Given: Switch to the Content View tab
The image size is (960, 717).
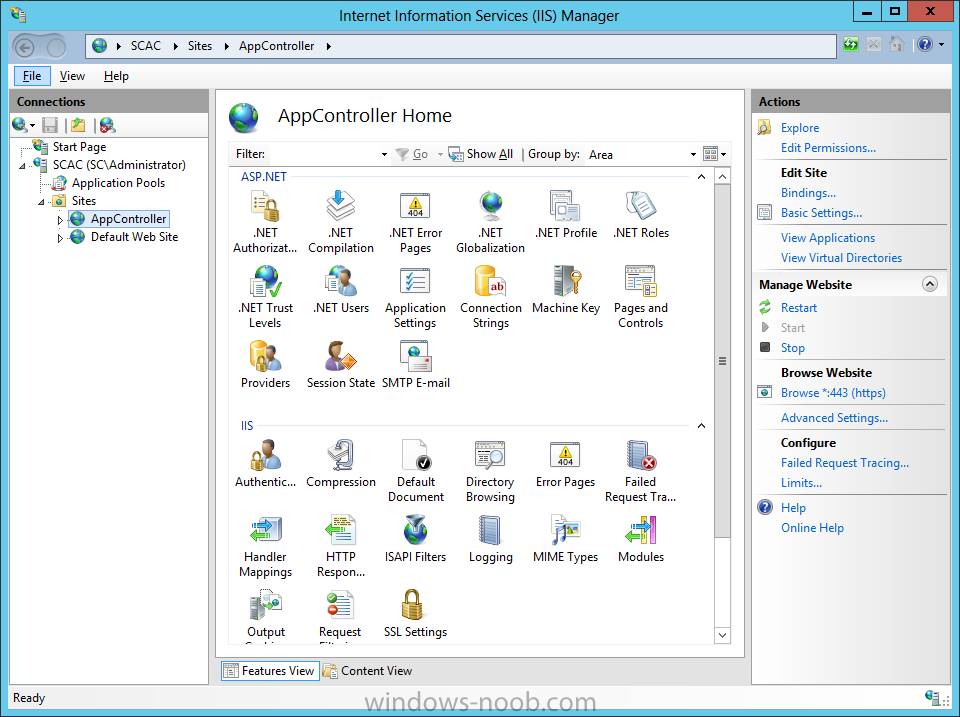Looking at the screenshot, I should click(x=368, y=671).
